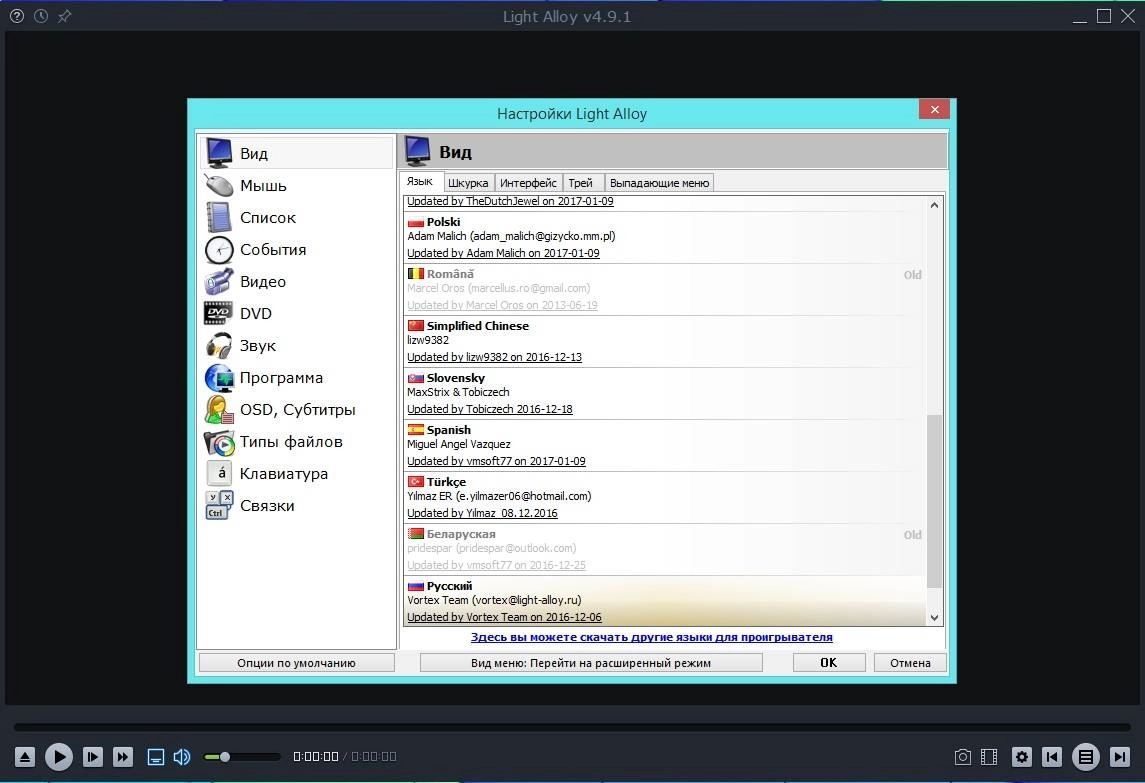This screenshot has height=783, width=1145.
Task: Click the eject/open file button
Action: click(24, 757)
